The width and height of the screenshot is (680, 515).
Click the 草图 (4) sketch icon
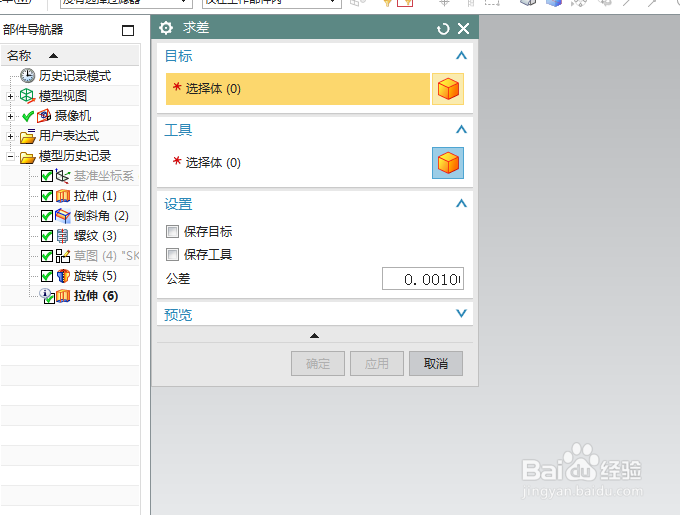(63, 256)
